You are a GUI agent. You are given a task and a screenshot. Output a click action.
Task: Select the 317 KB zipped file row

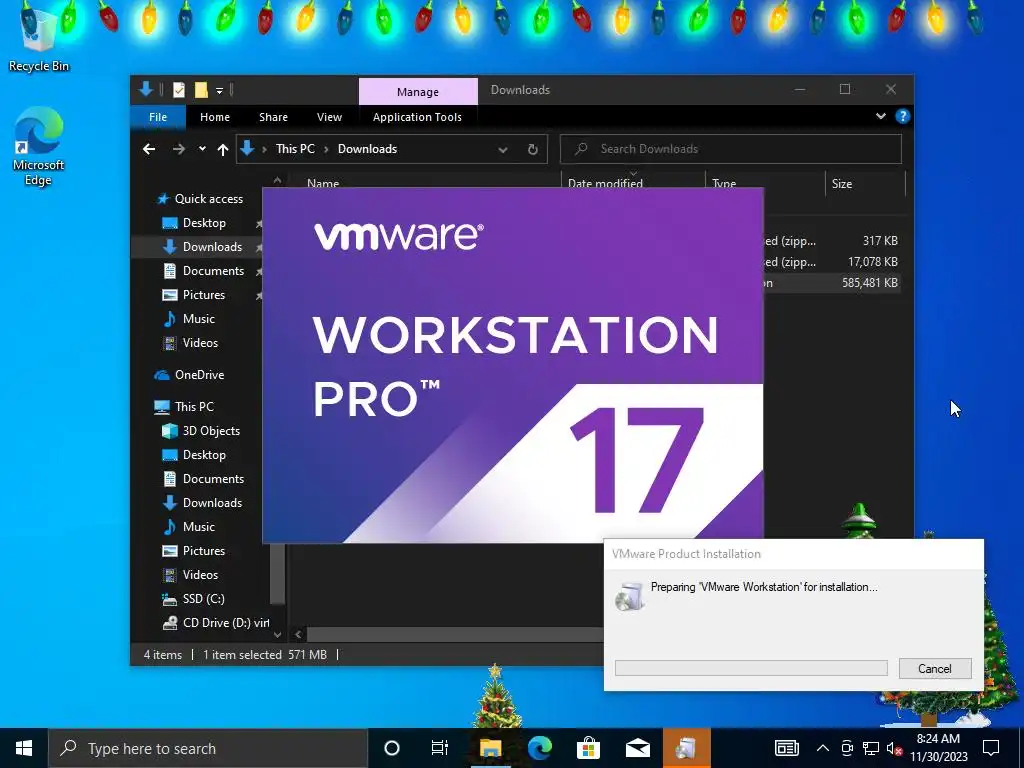tap(832, 241)
